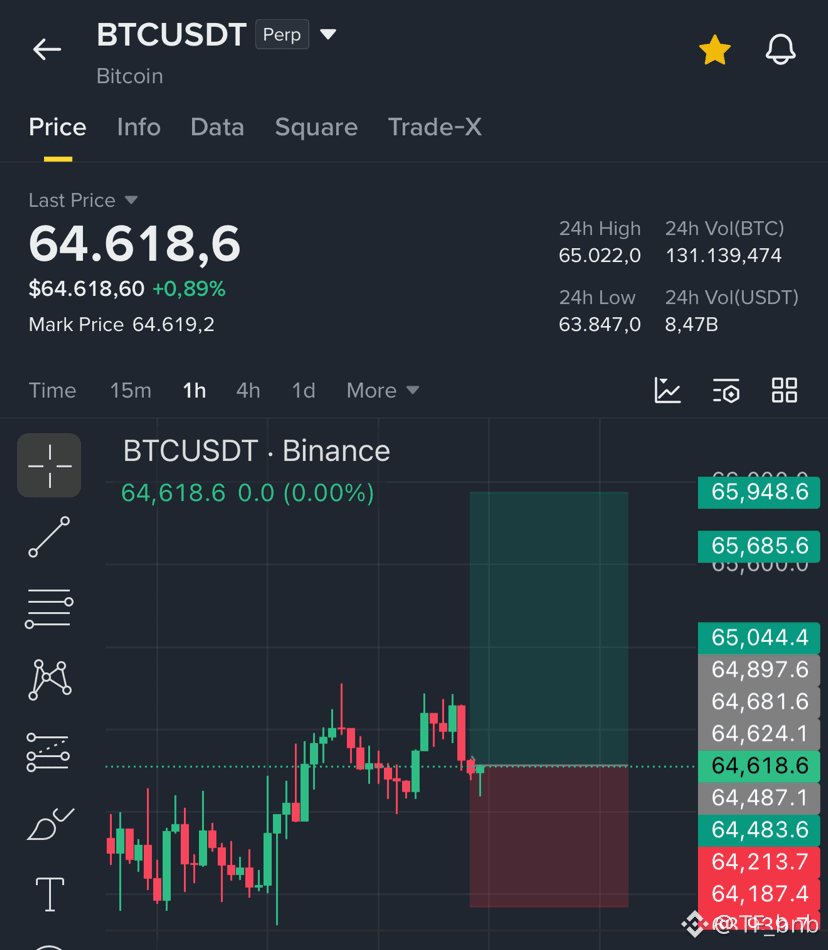The height and width of the screenshot is (950, 828).
Task: Select the Time chart interval
Action: tap(52, 390)
